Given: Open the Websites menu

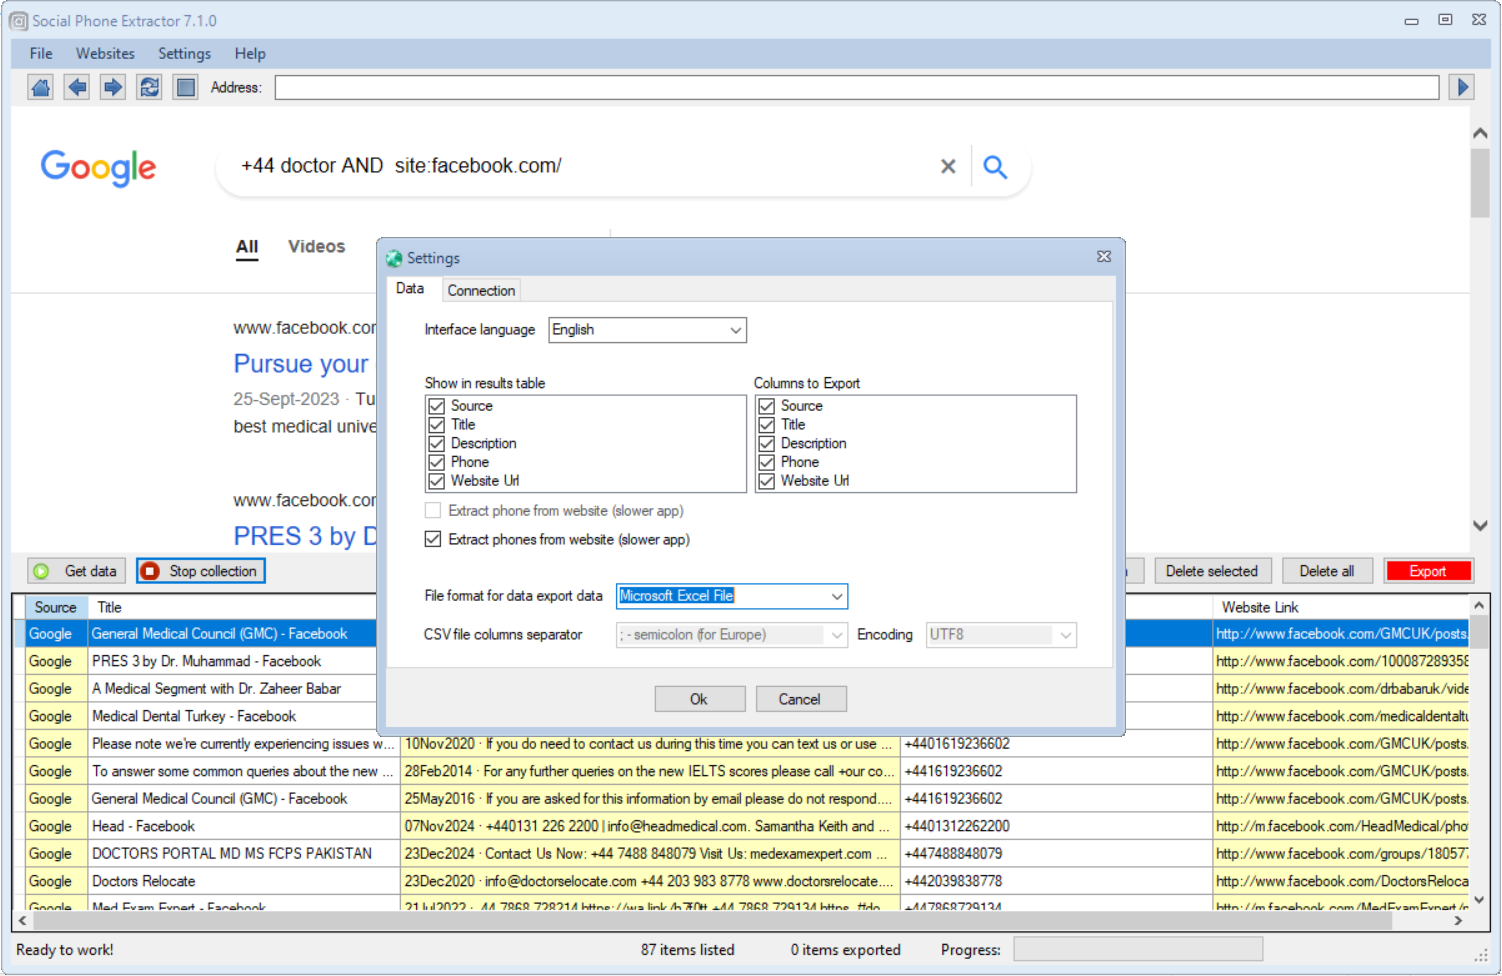Looking at the screenshot, I should coord(105,54).
